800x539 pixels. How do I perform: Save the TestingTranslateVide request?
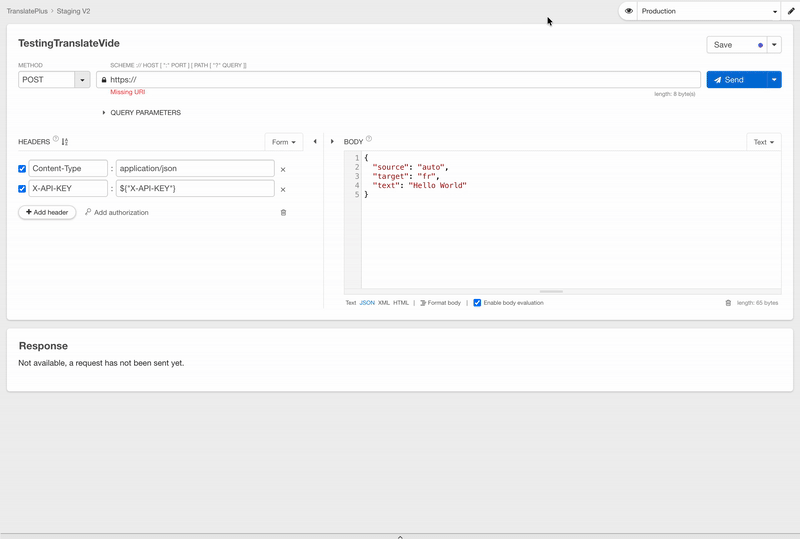(x=737, y=45)
